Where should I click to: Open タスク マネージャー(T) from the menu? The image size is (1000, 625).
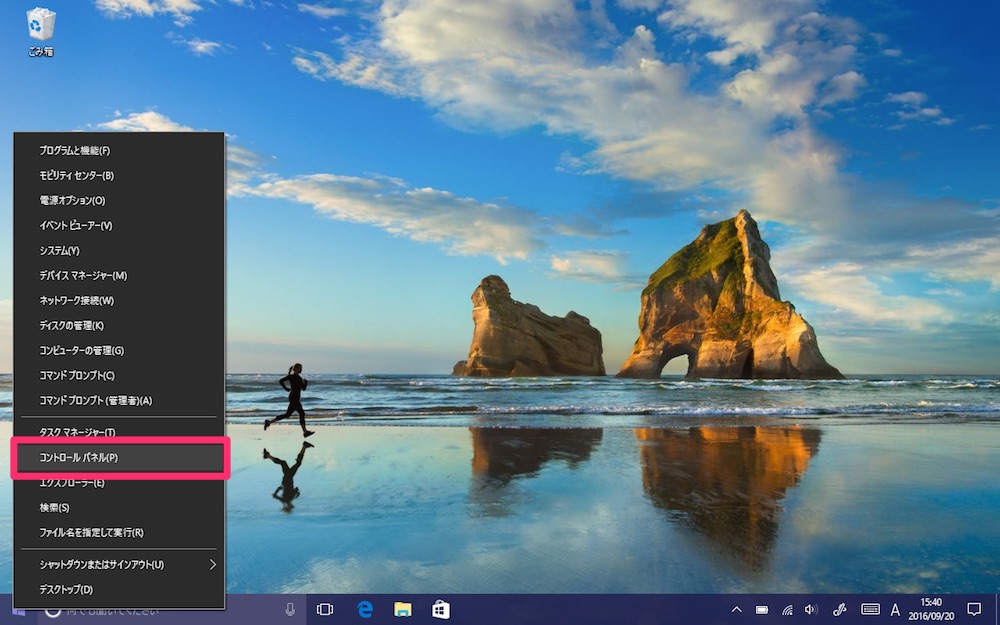[x=119, y=432]
